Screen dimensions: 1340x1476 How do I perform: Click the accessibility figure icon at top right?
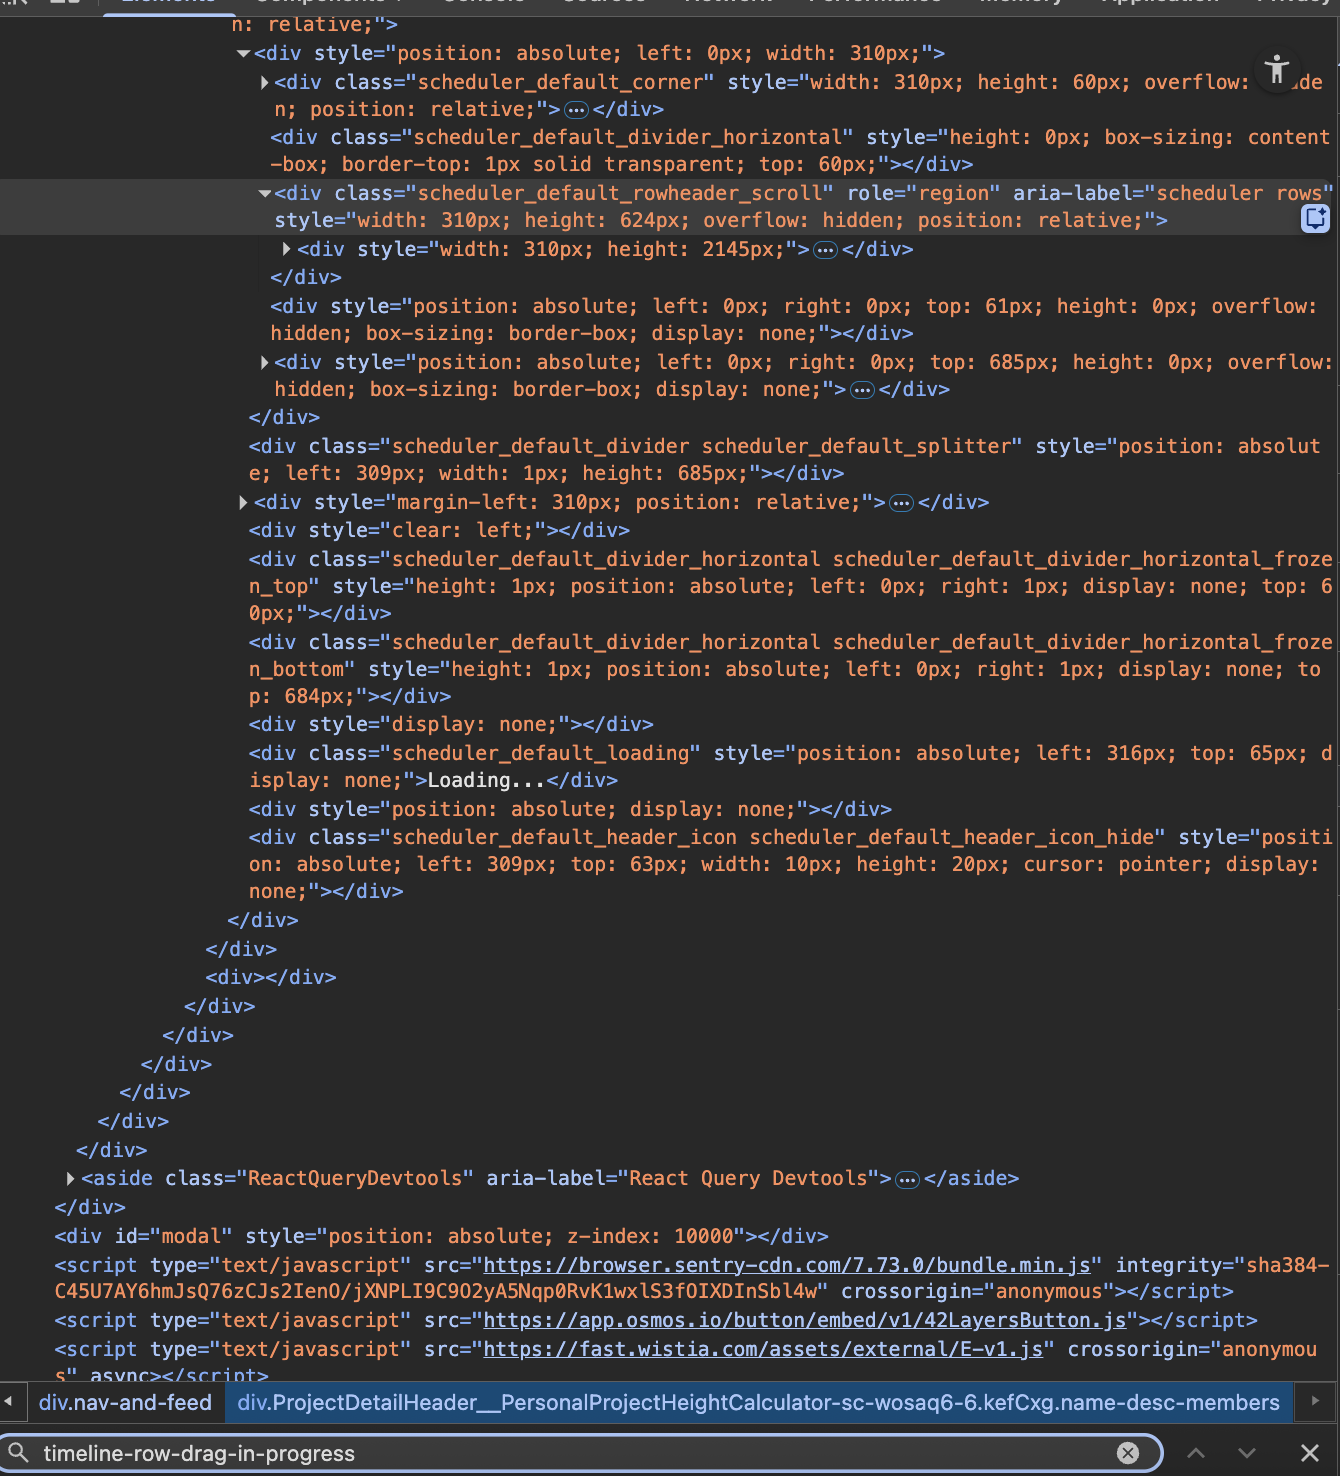tap(1276, 70)
